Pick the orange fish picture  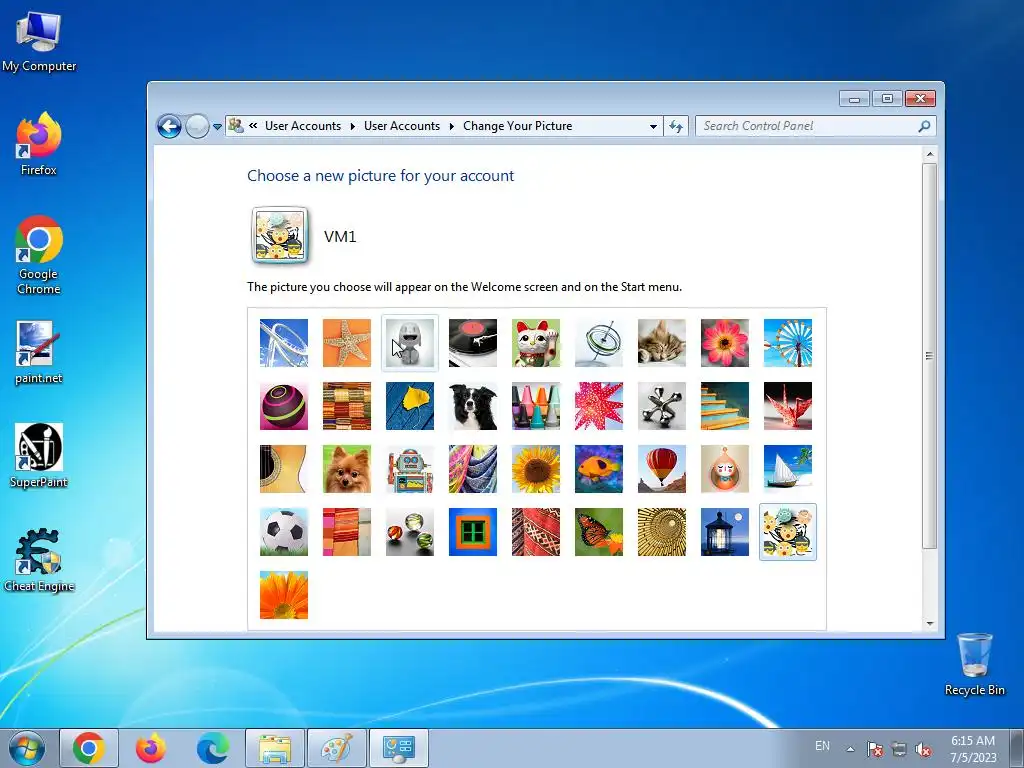coord(599,469)
